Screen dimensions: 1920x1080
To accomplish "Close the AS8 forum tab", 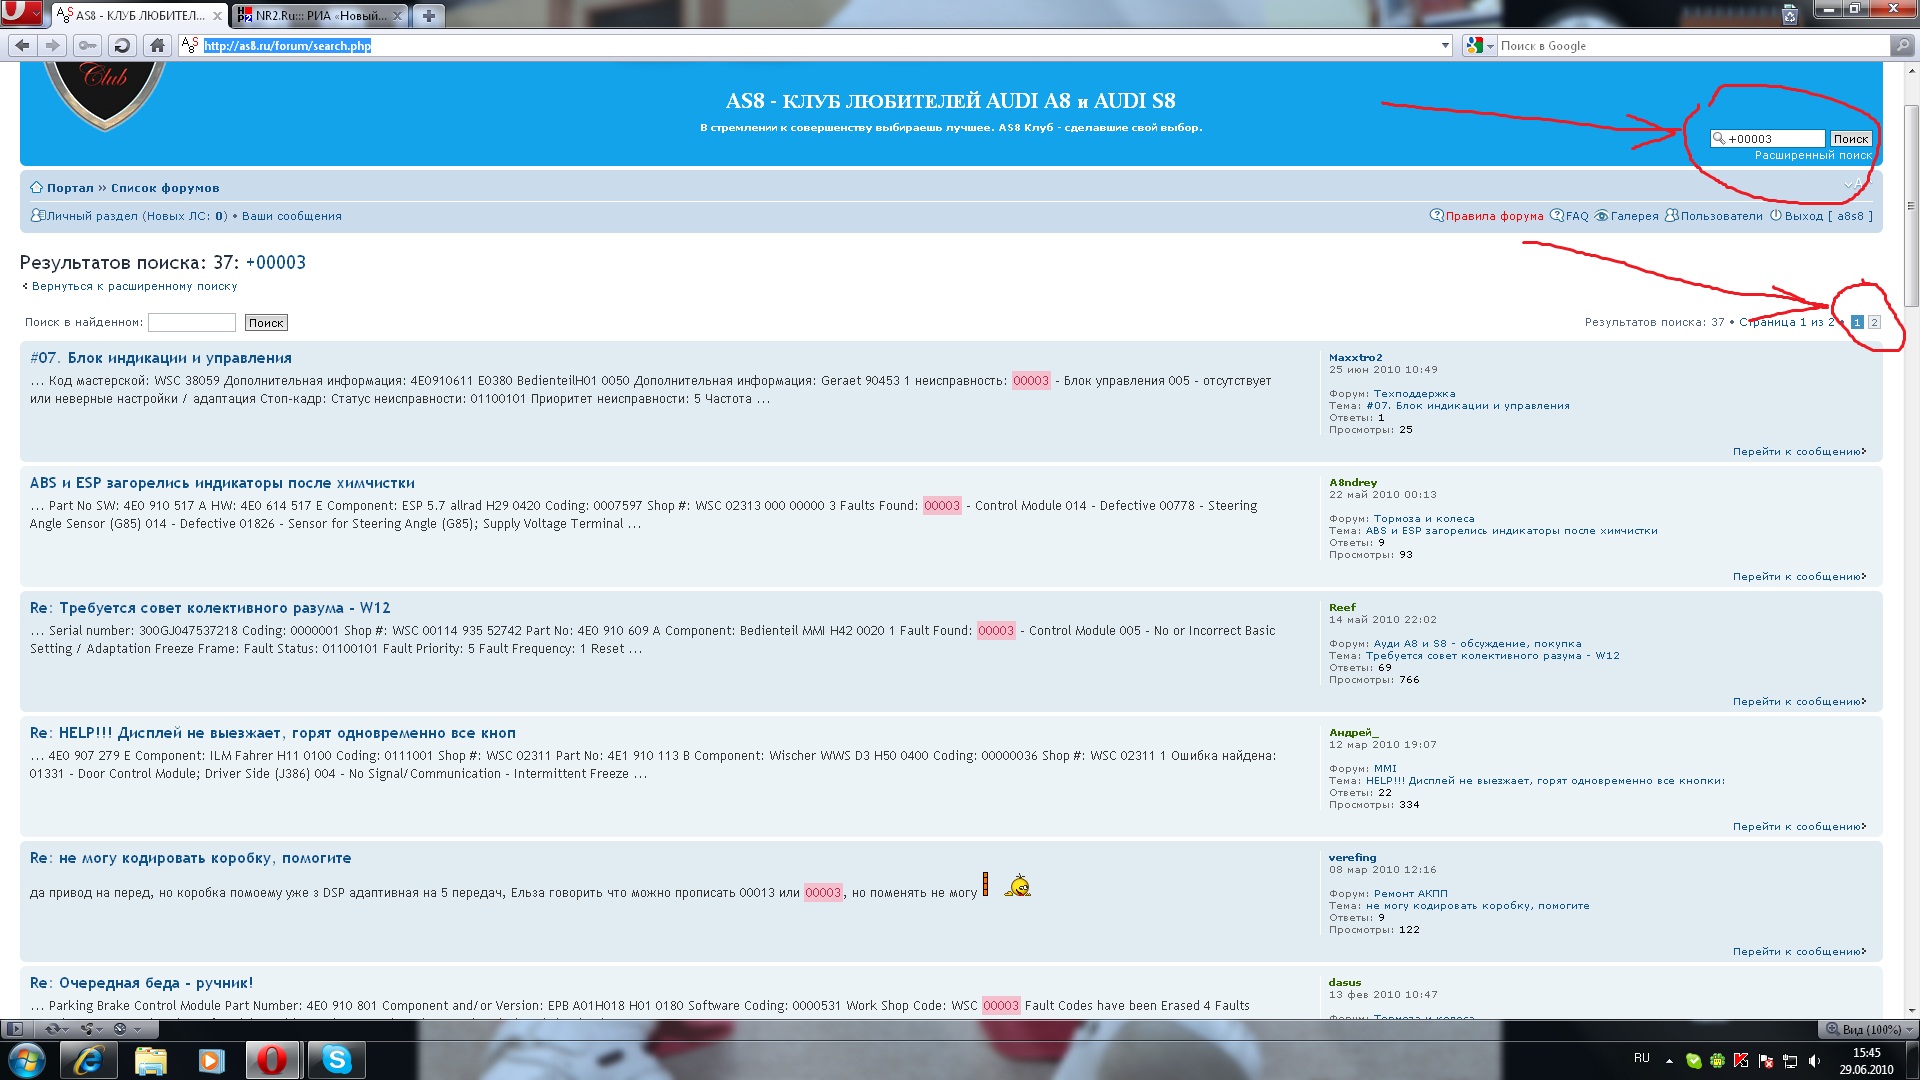I will tap(217, 15).
